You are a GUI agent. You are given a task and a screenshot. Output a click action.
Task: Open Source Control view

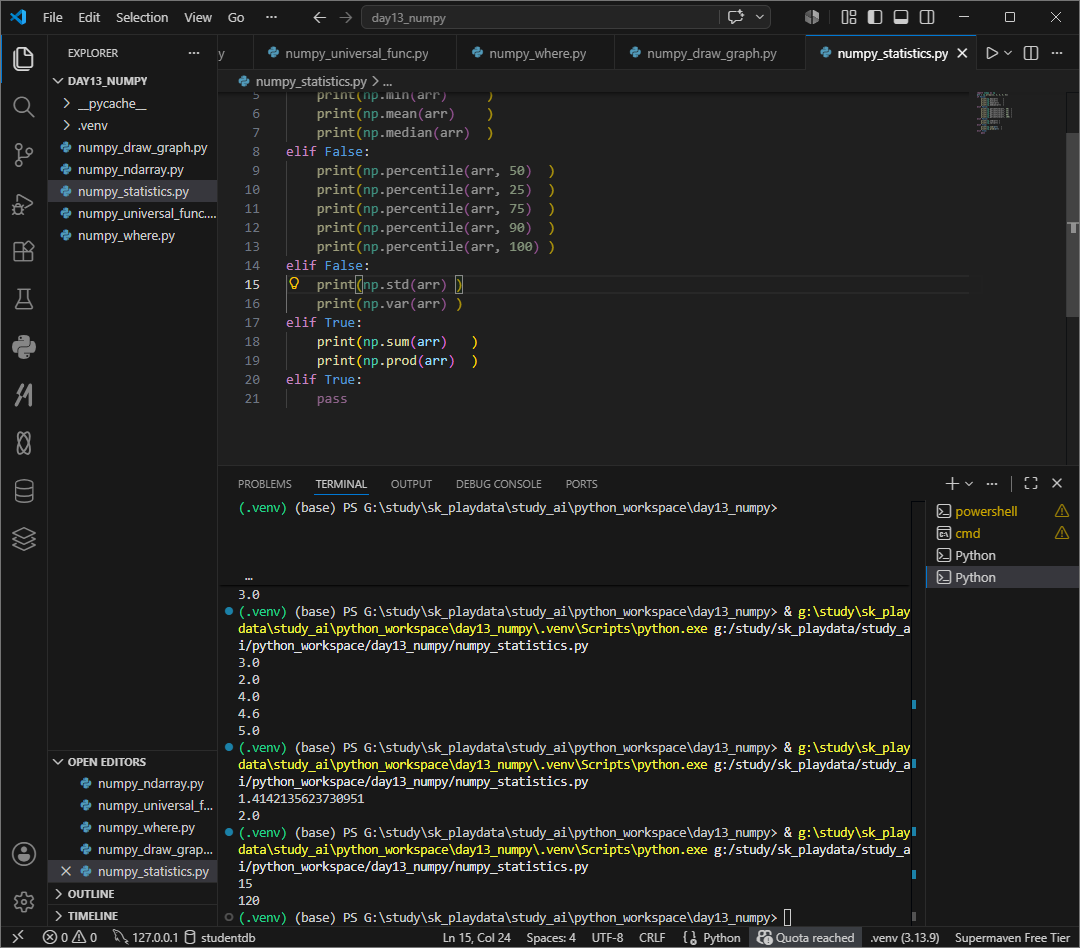pos(23,155)
